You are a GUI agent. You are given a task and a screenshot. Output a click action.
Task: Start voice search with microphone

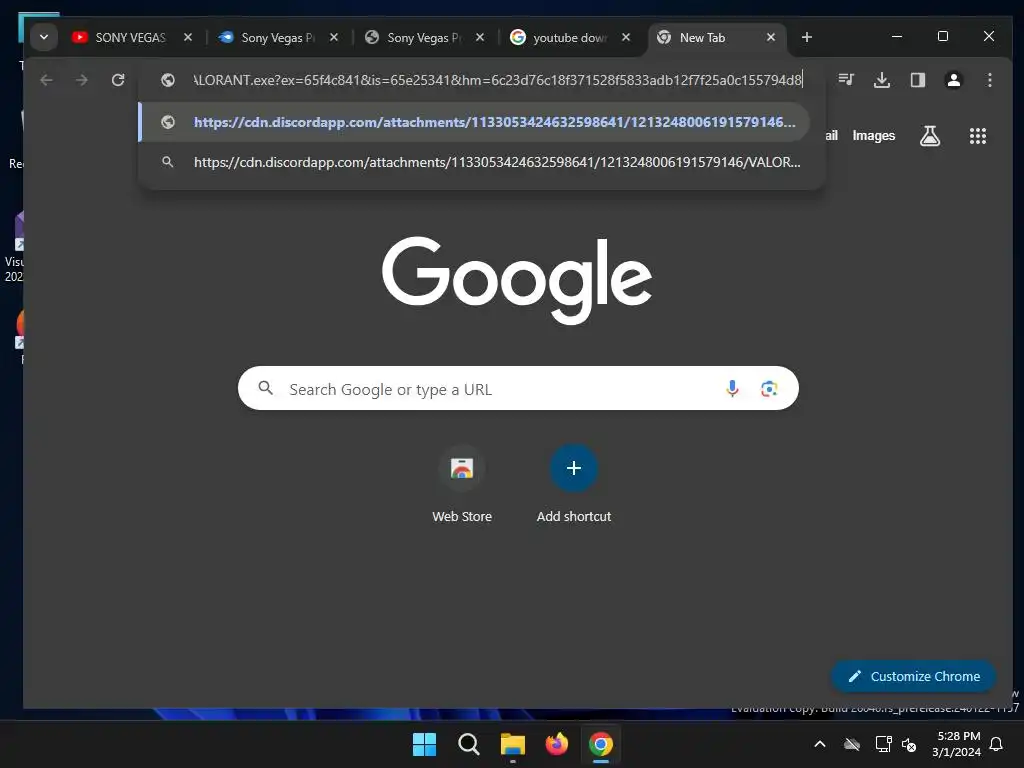[x=732, y=389]
